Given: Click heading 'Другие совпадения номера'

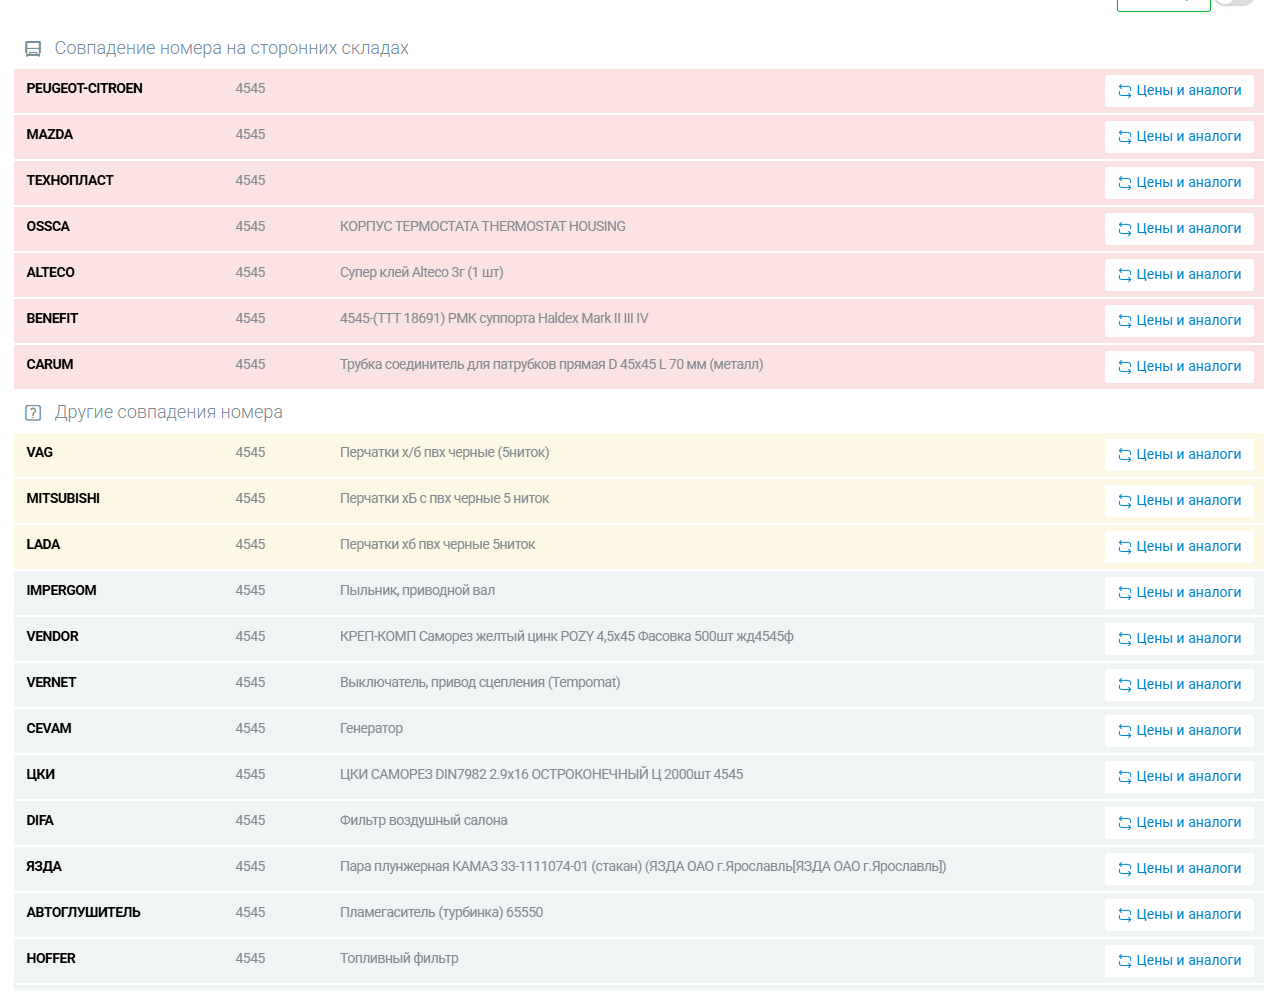Looking at the screenshot, I should click(x=169, y=413).
